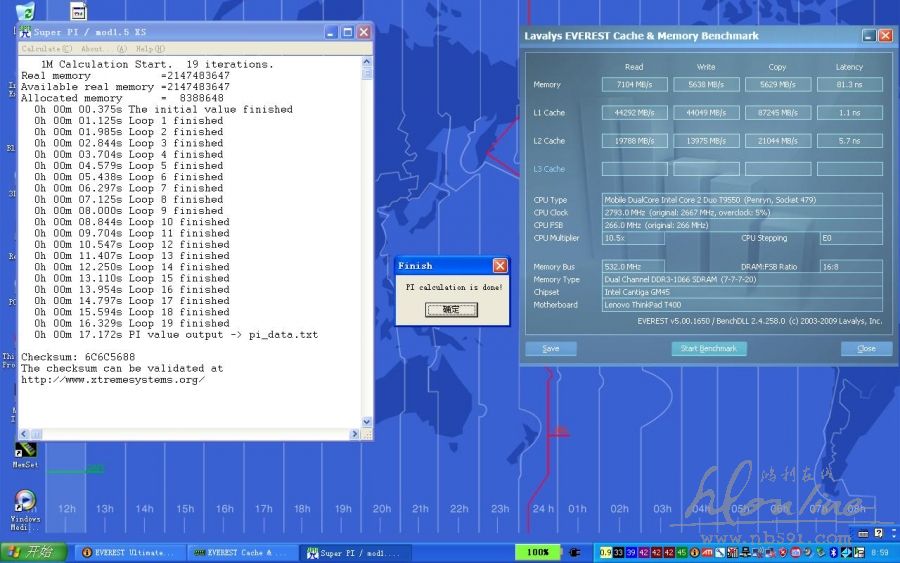Image resolution: width=900 pixels, height=563 pixels.
Task: Click the Close button in EVEREST benchmark
Action: coord(866,348)
